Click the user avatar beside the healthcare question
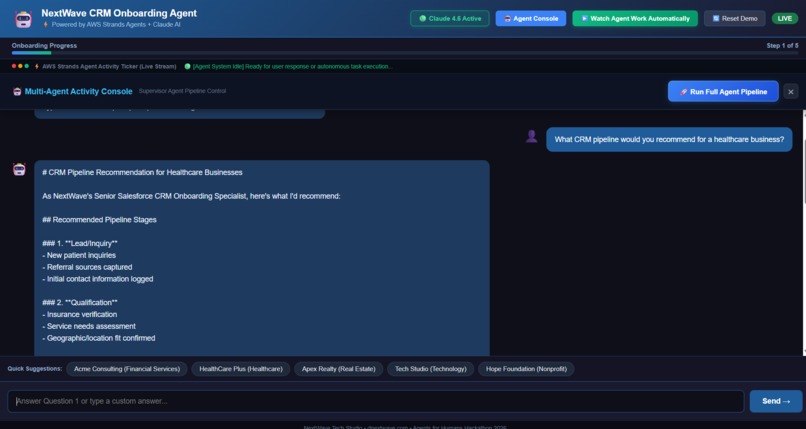The image size is (806, 429). click(x=532, y=136)
